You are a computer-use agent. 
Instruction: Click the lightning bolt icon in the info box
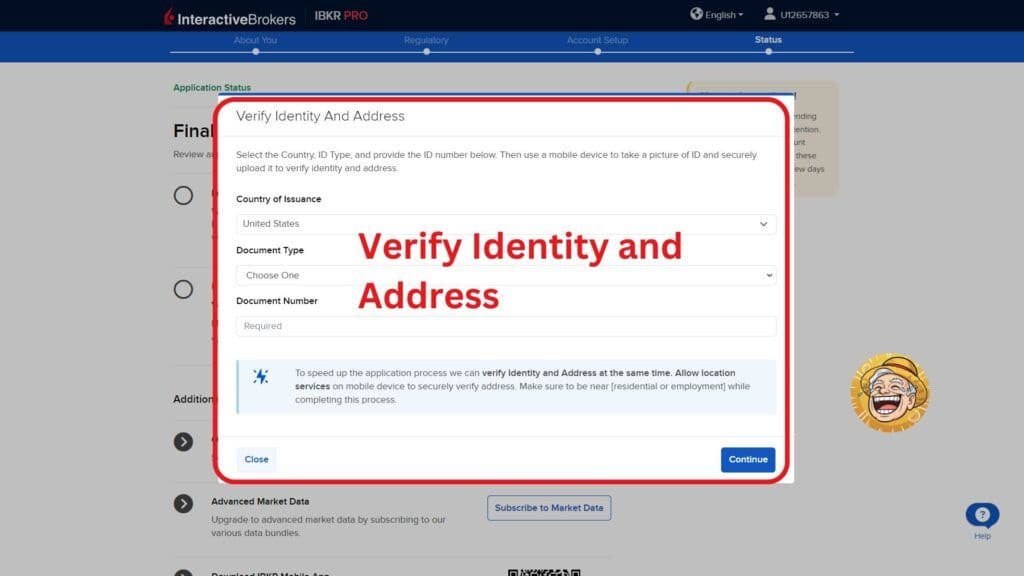click(259, 376)
